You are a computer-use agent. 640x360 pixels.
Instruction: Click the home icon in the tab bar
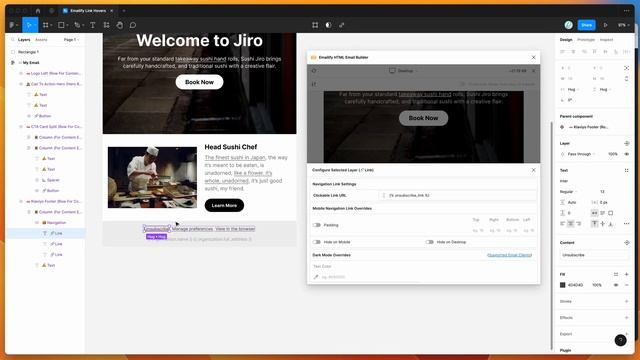pos(38,11)
